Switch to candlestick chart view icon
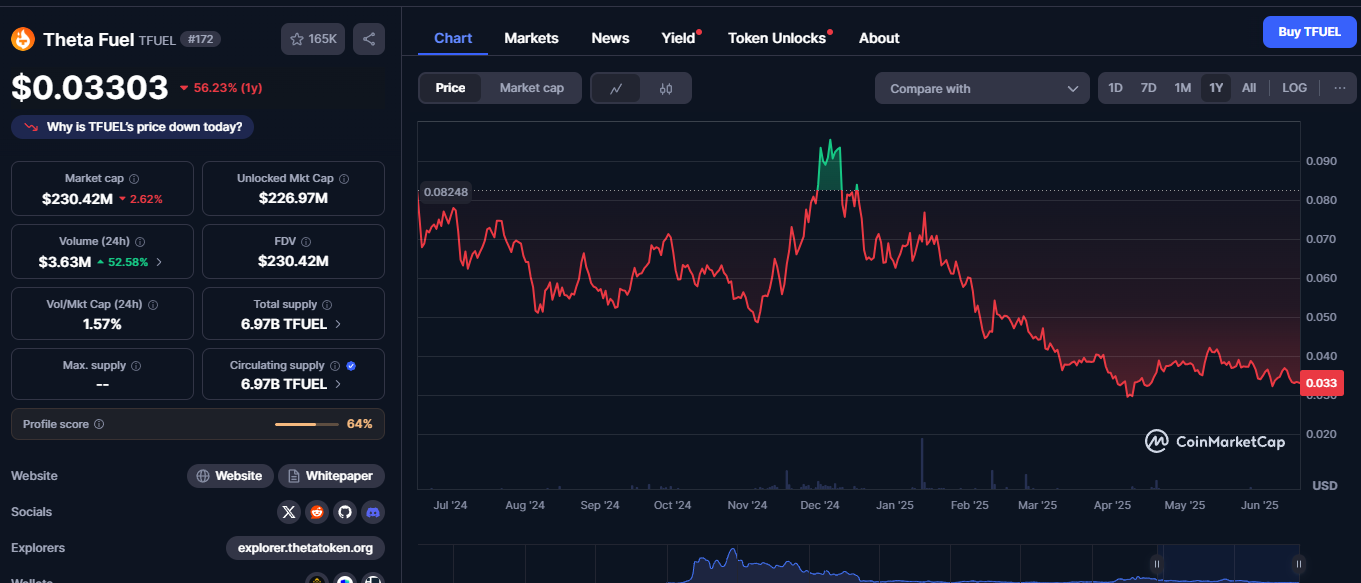 point(666,88)
